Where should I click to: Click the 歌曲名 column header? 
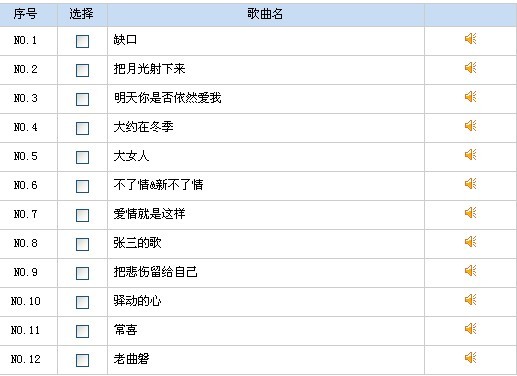tap(265, 14)
